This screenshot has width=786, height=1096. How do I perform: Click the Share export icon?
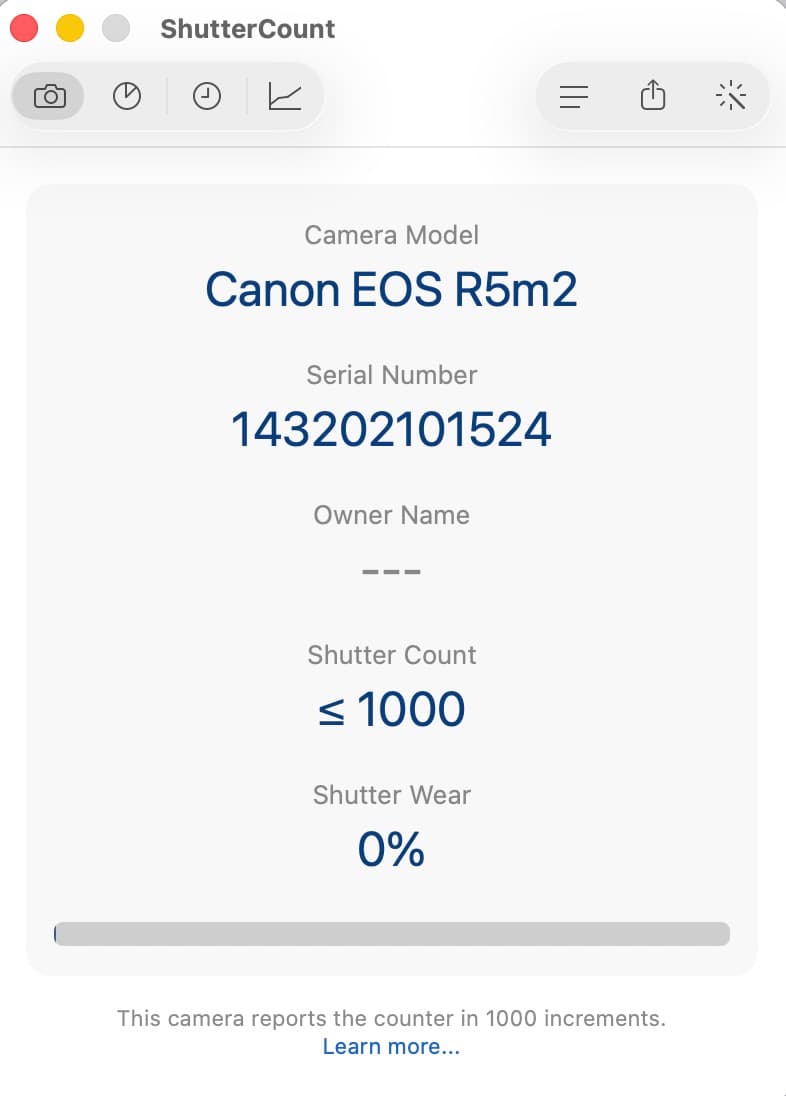point(653,96)
